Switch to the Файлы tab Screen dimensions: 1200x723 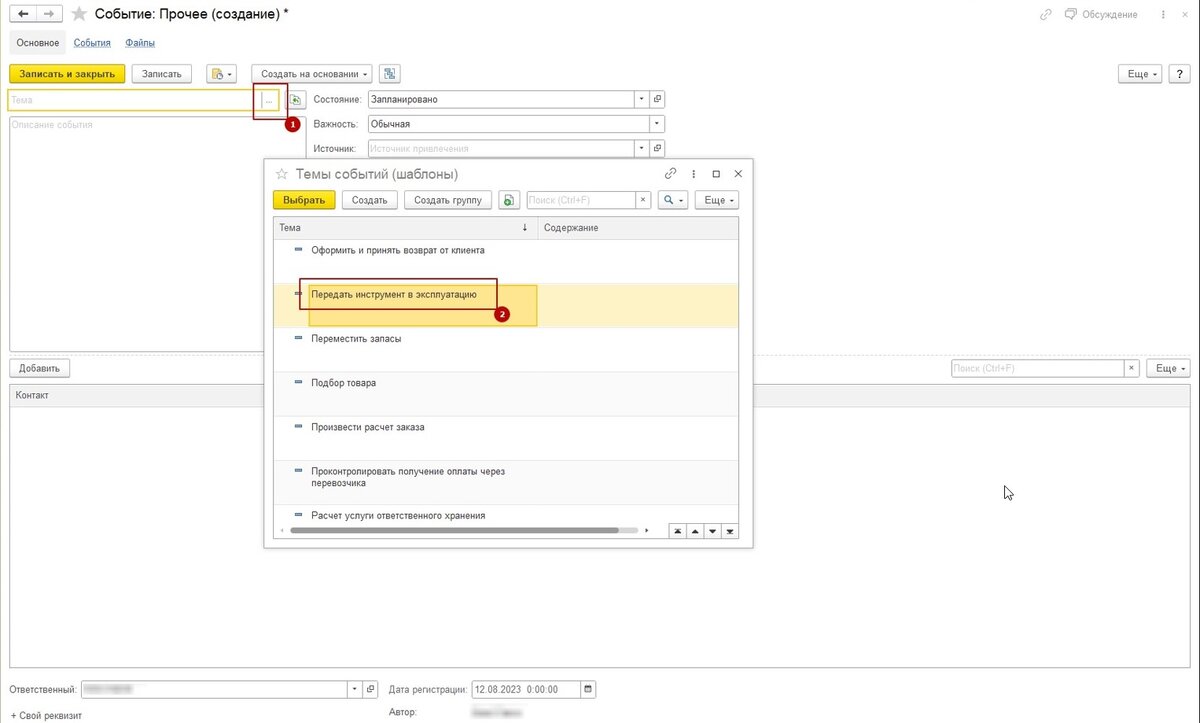coord(140,43)
